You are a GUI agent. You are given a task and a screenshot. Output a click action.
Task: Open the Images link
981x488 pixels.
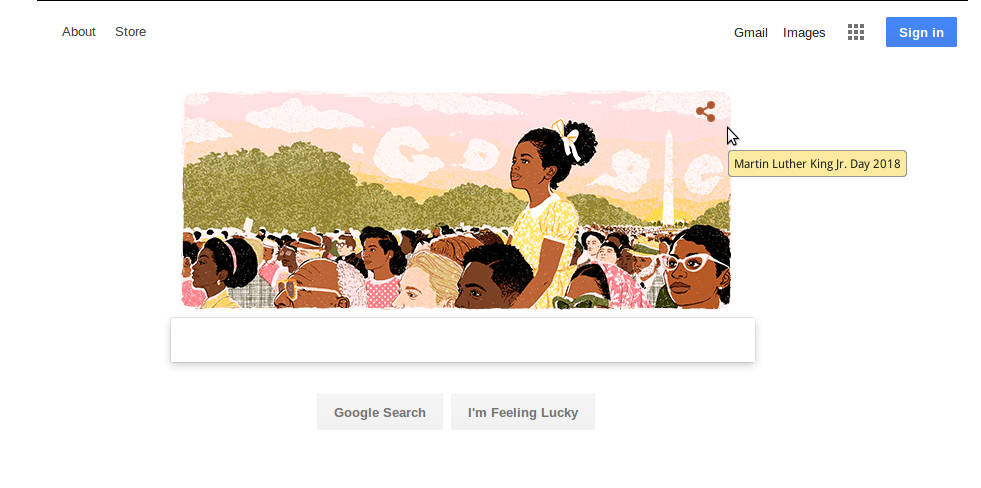pos(804,33)
